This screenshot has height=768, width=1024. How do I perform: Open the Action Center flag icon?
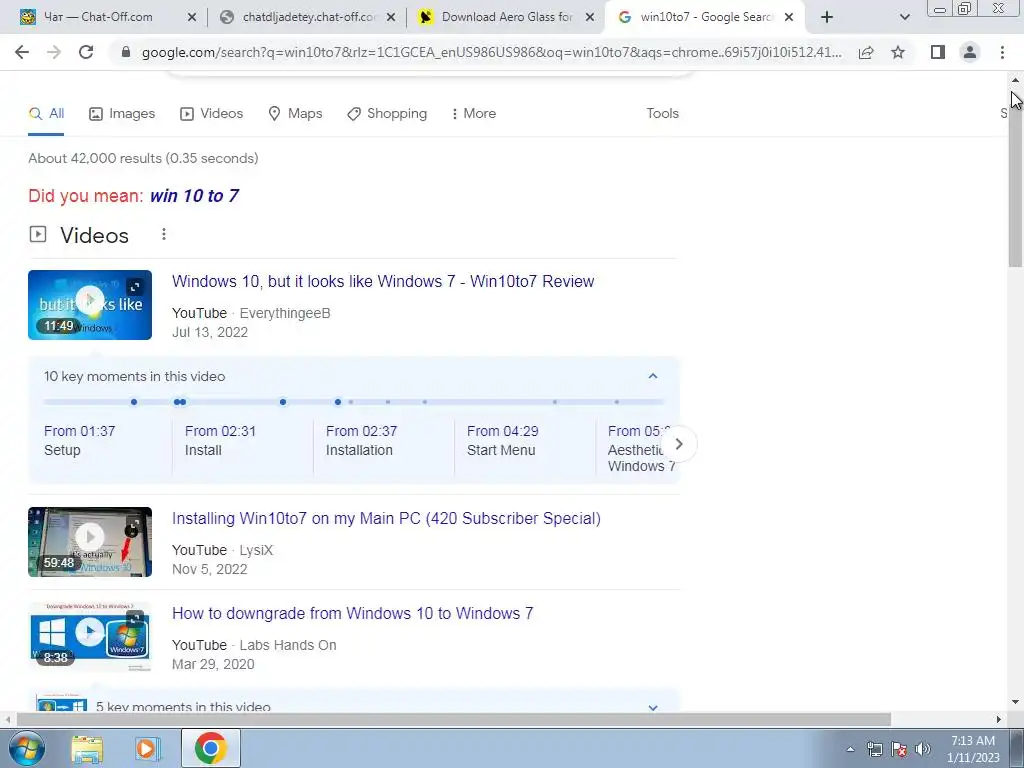click(899, 749)
